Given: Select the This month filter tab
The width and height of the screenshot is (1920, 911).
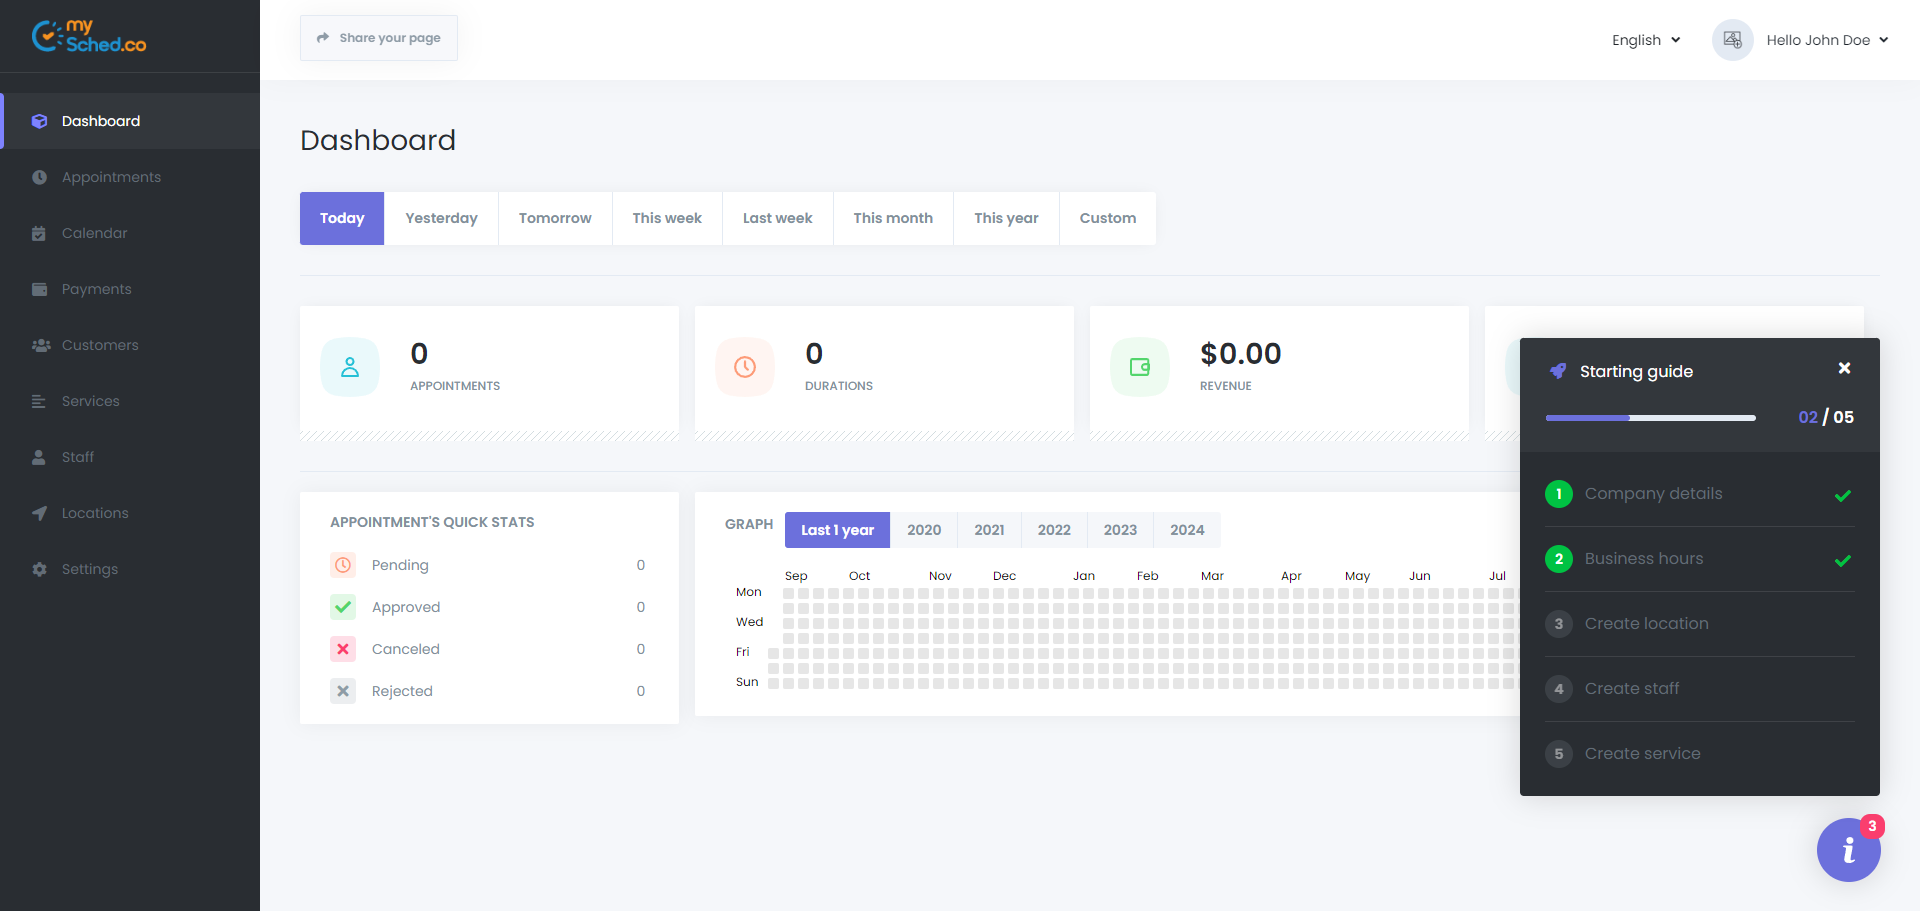Looking at the screenshot, I should (x=893, y=218).
